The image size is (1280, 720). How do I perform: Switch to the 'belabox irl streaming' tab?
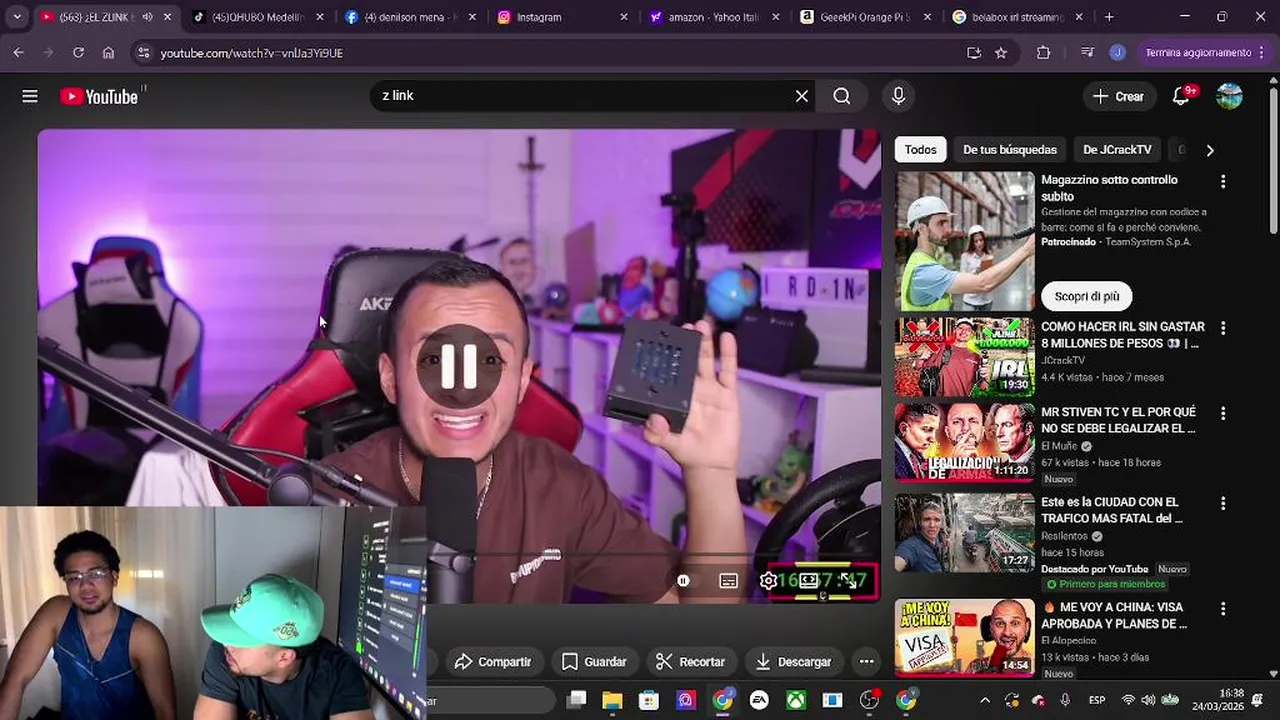coord(1018,17)
